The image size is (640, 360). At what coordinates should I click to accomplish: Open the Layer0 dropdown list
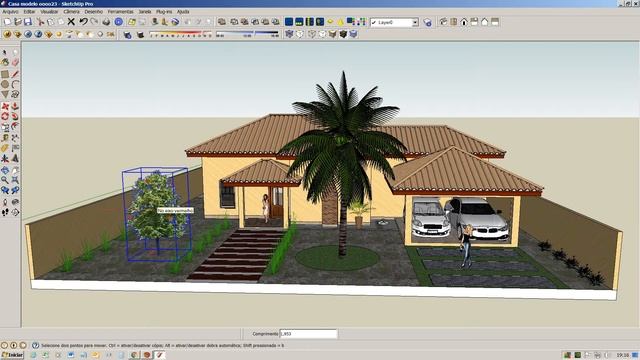pos(415,22)
